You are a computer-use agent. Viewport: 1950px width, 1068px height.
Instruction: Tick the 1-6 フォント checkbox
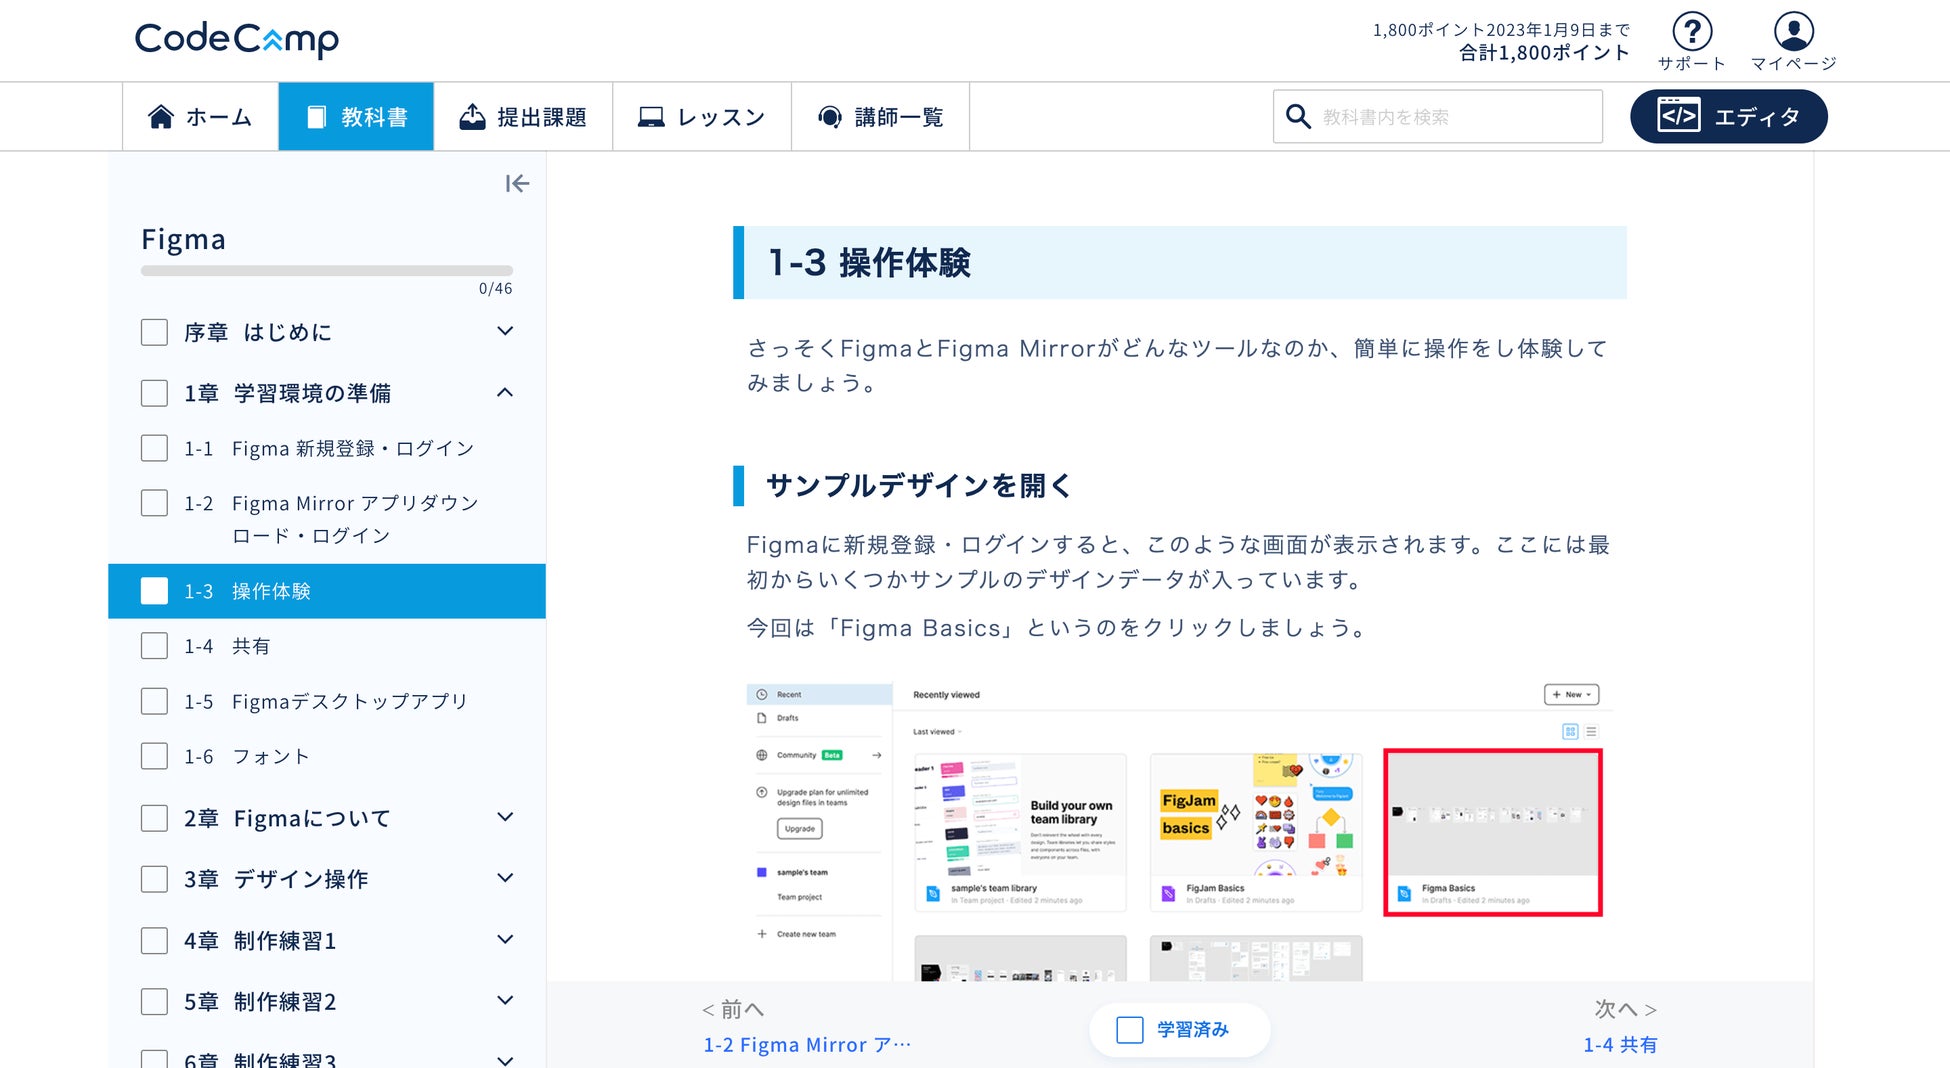154,756
